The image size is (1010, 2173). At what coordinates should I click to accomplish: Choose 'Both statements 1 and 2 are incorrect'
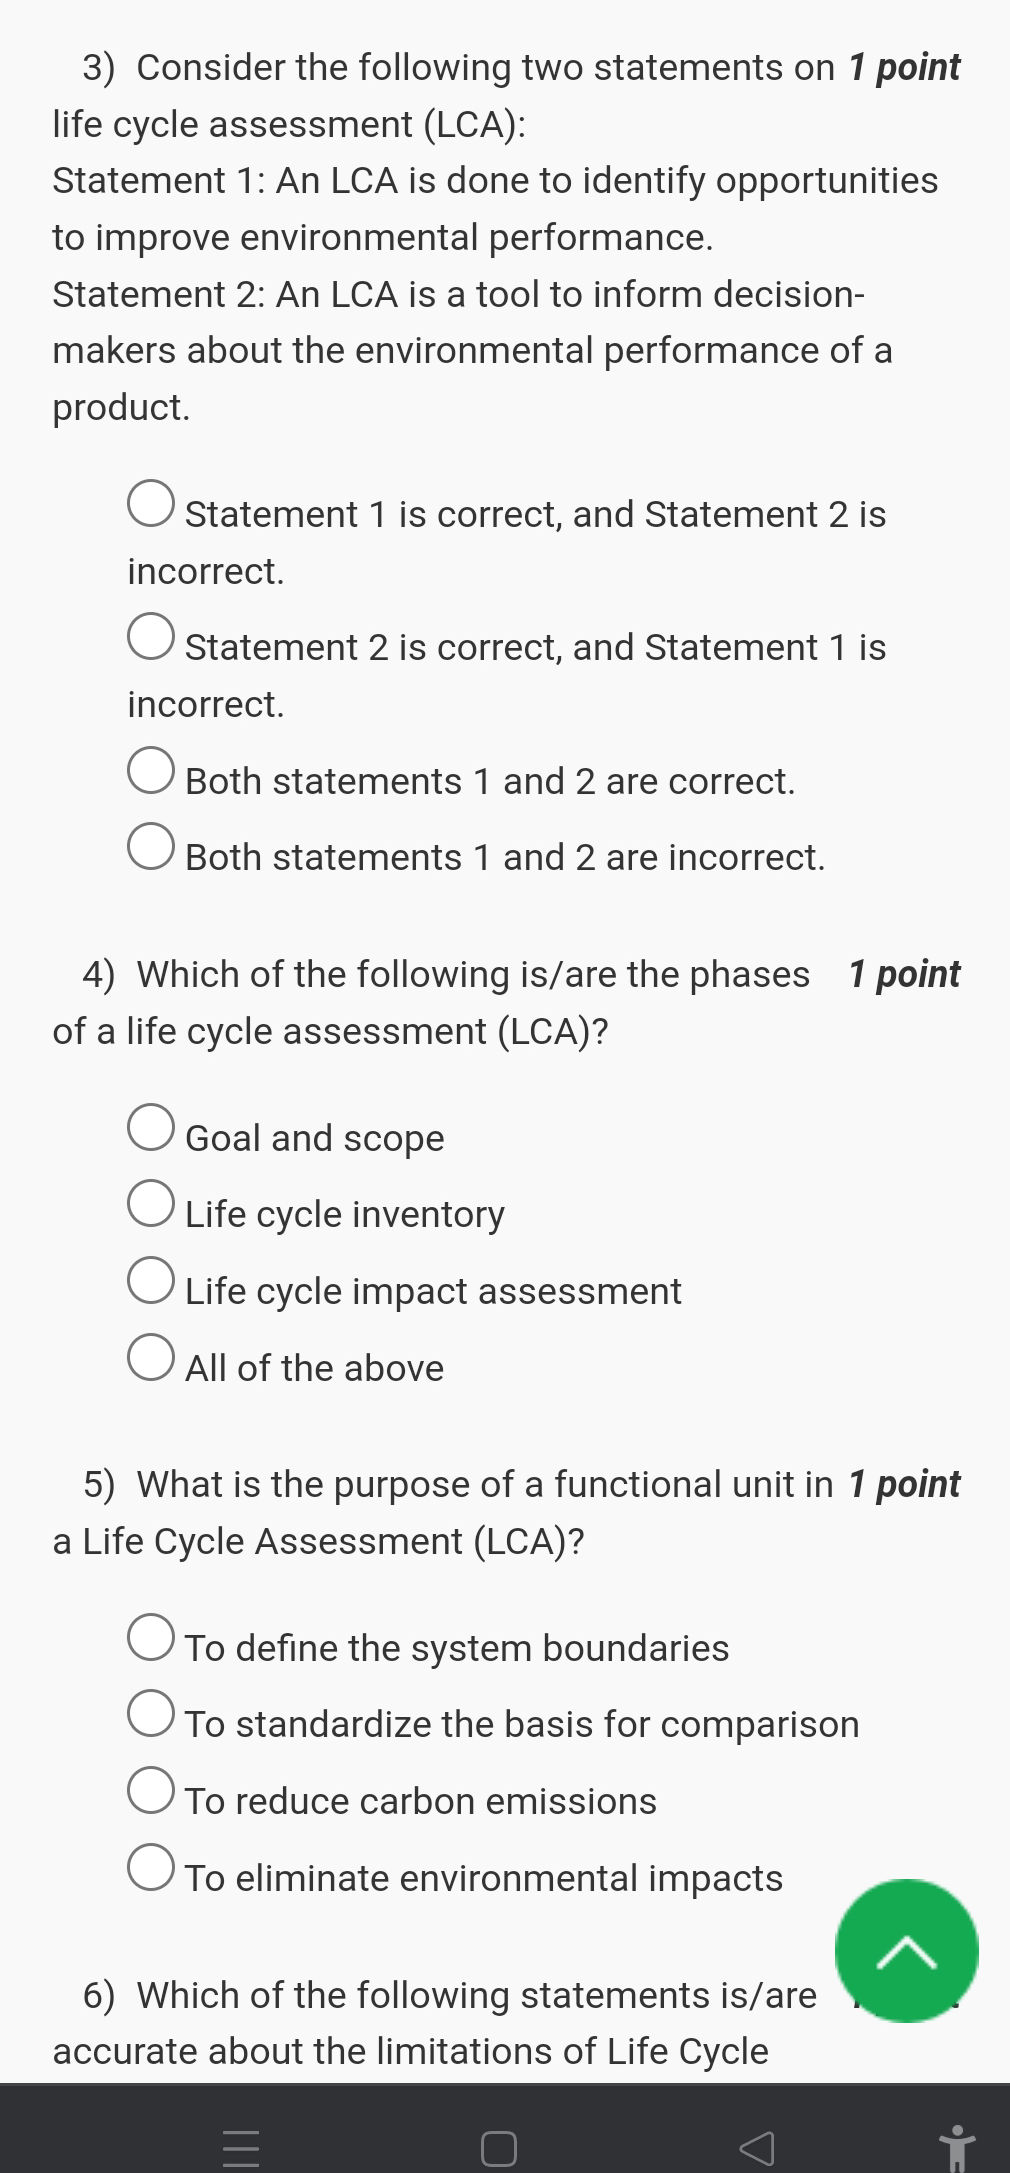point(151,846)
